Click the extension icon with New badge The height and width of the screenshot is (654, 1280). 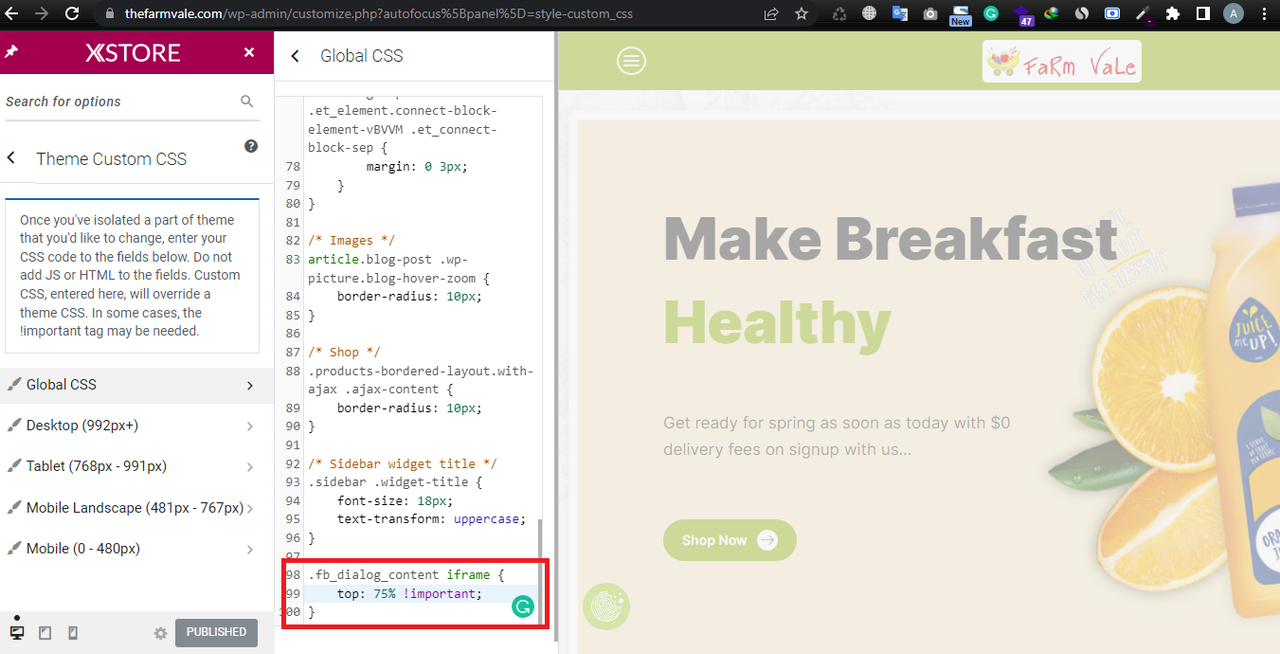coord(960,14)
